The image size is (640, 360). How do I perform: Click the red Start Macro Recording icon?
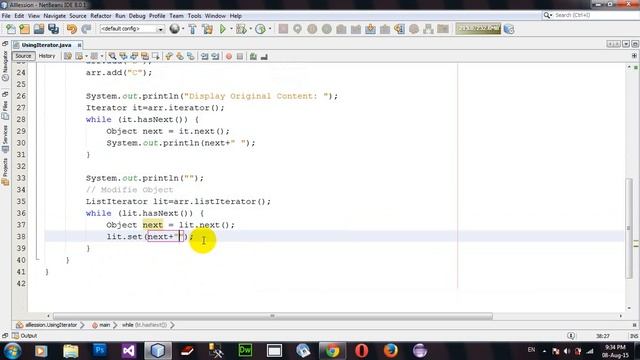[229, 56]
